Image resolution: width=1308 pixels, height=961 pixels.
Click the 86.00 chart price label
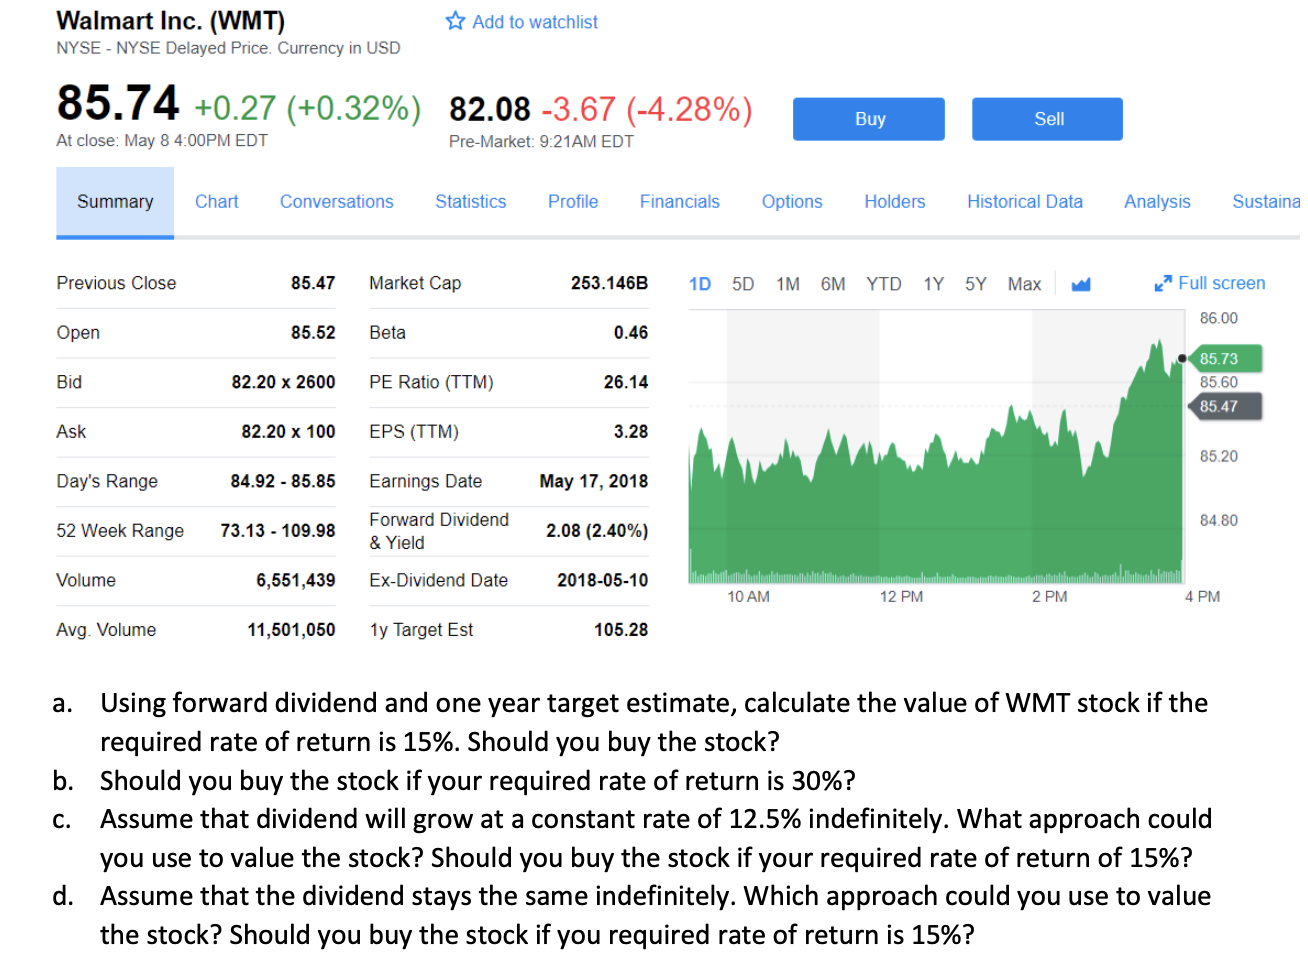(1219, 318)
